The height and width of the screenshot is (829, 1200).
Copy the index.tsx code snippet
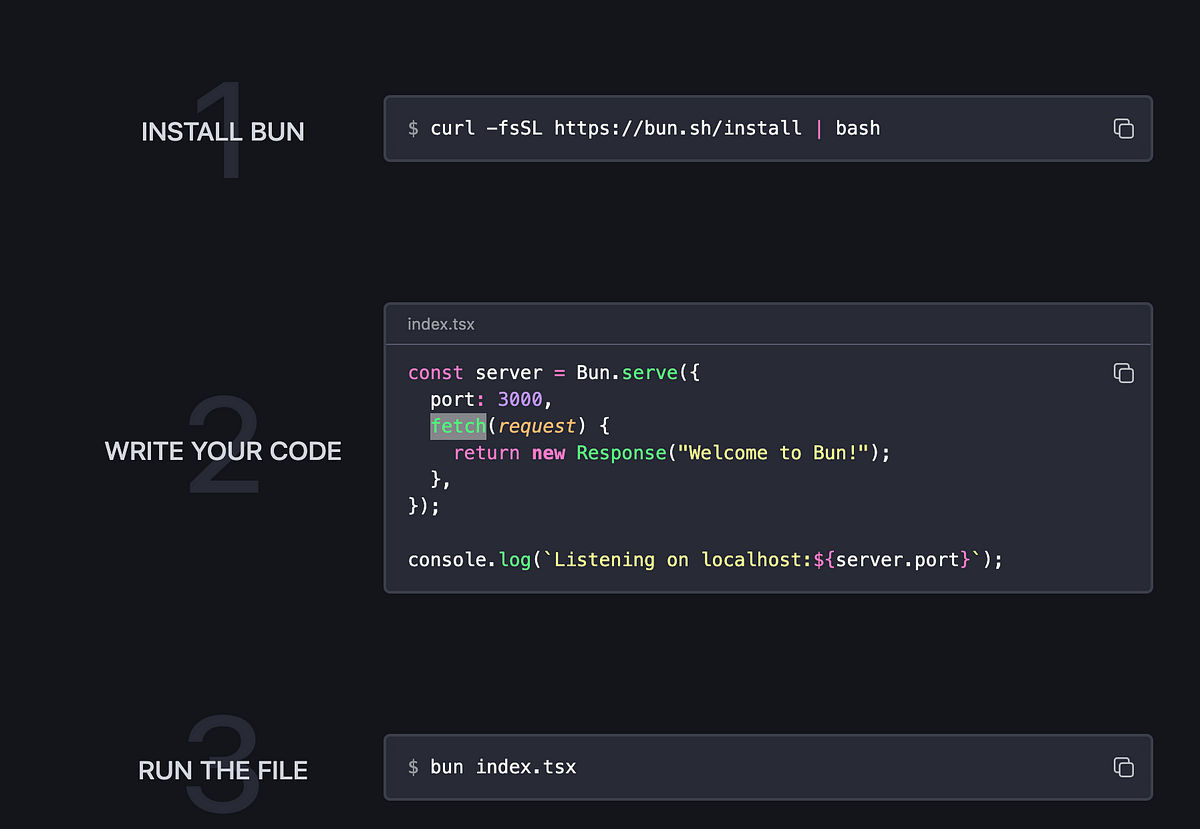pos(1123,373)
